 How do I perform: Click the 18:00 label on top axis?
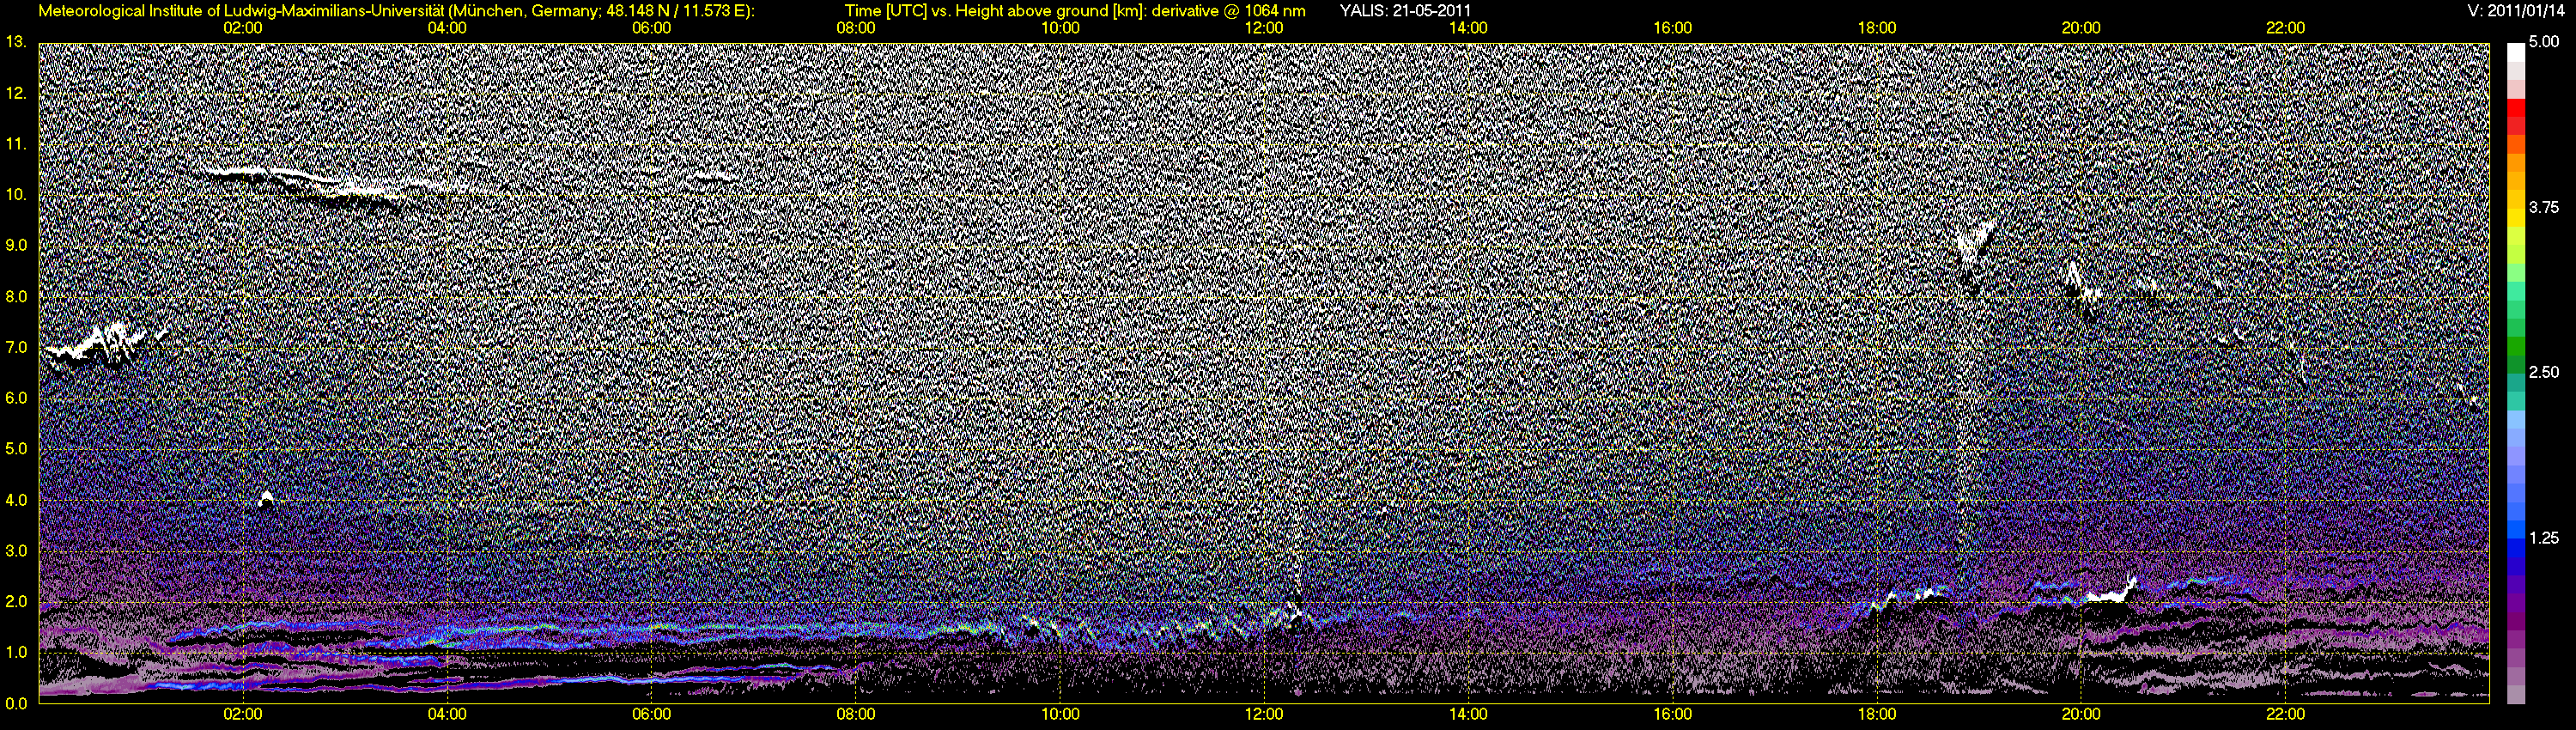click(x=1877, y=28)
